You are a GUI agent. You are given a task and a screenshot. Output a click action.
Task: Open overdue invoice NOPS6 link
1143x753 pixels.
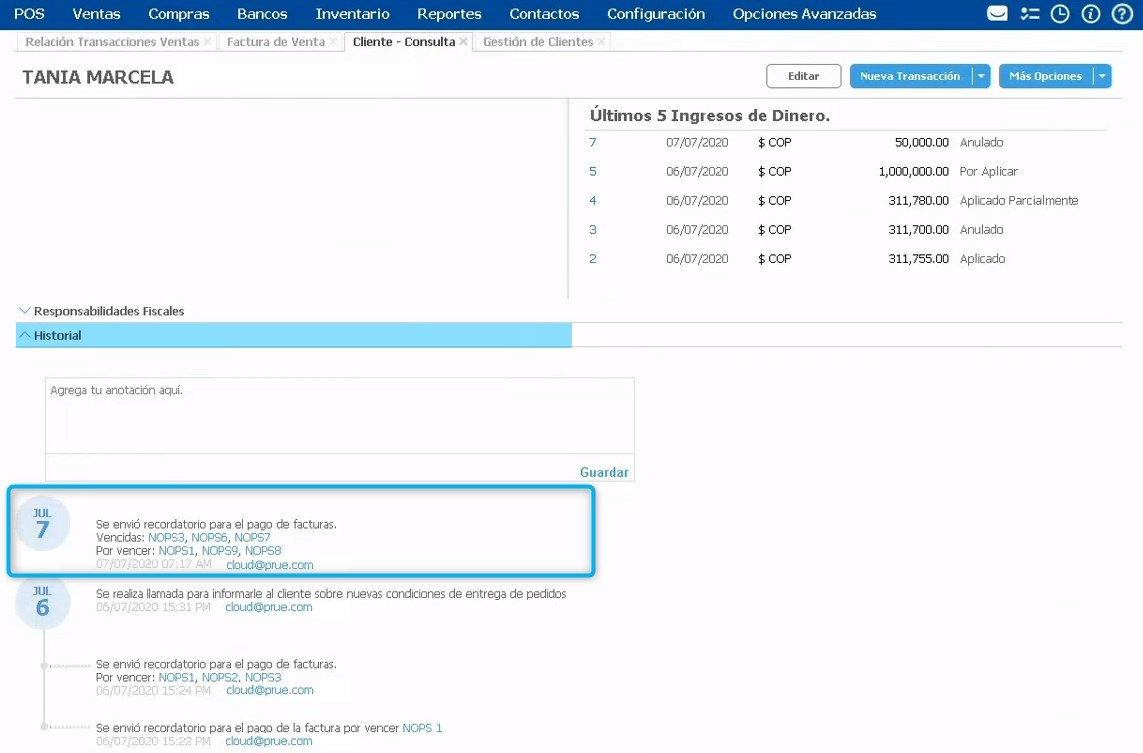click(209, 538)
